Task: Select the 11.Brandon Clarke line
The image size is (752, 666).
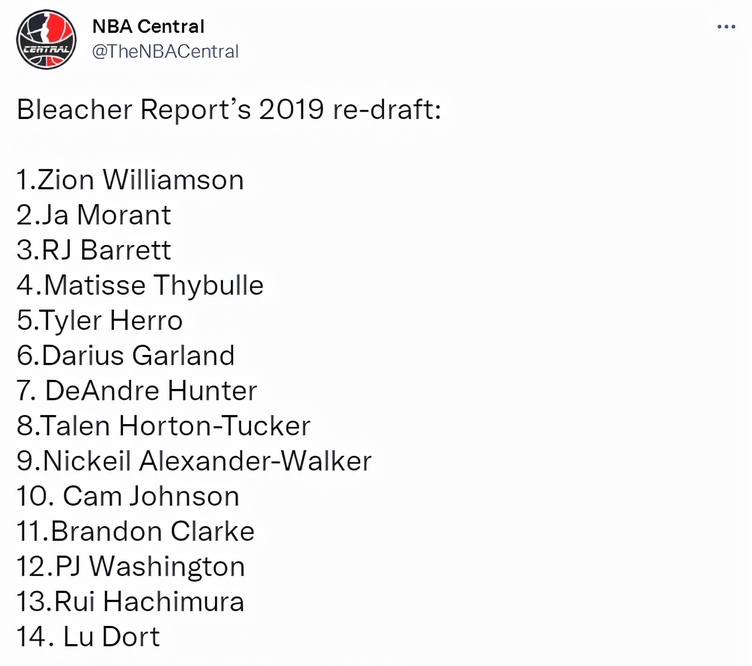Action: pos(135,531)
